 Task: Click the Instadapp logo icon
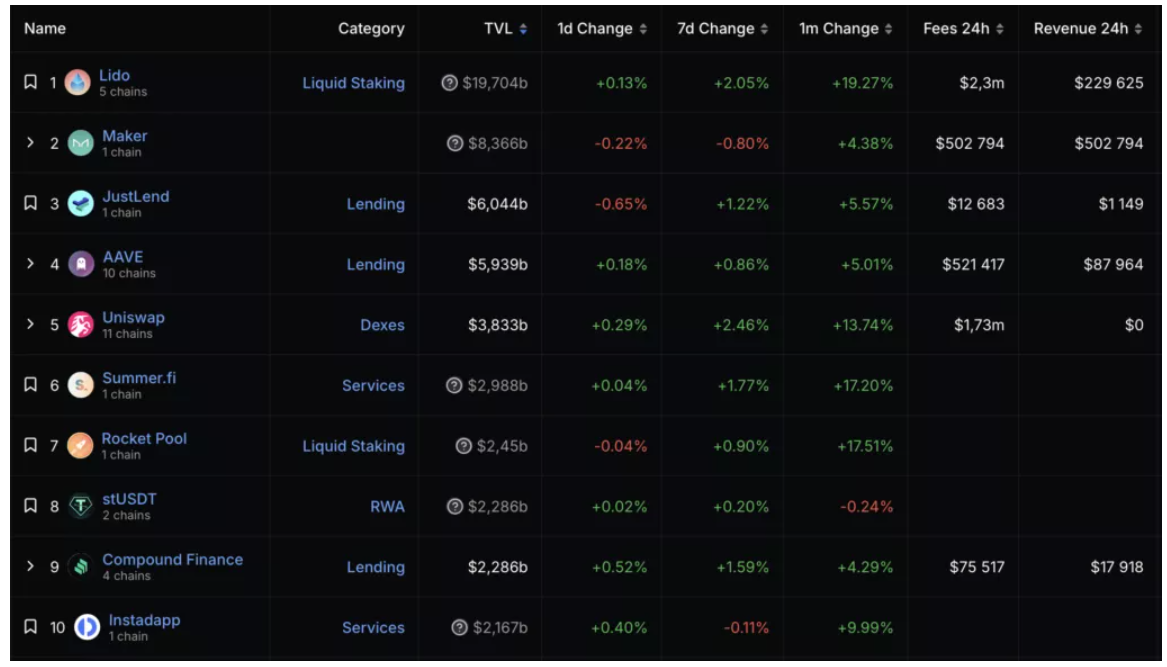87,628
